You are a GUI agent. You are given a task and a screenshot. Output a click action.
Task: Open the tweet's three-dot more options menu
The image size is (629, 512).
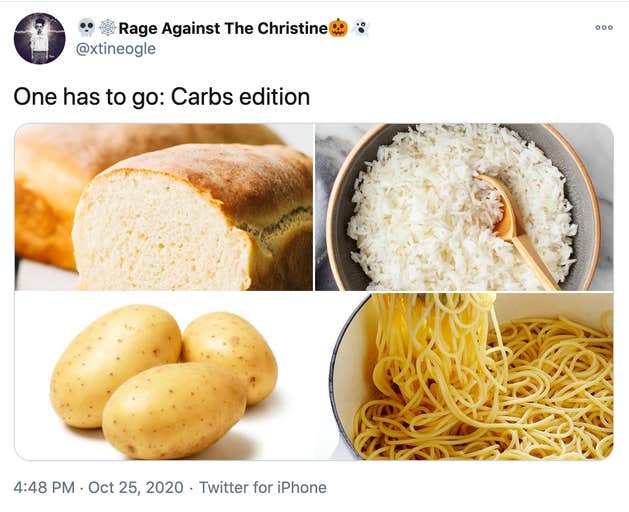tap(603, 27)
